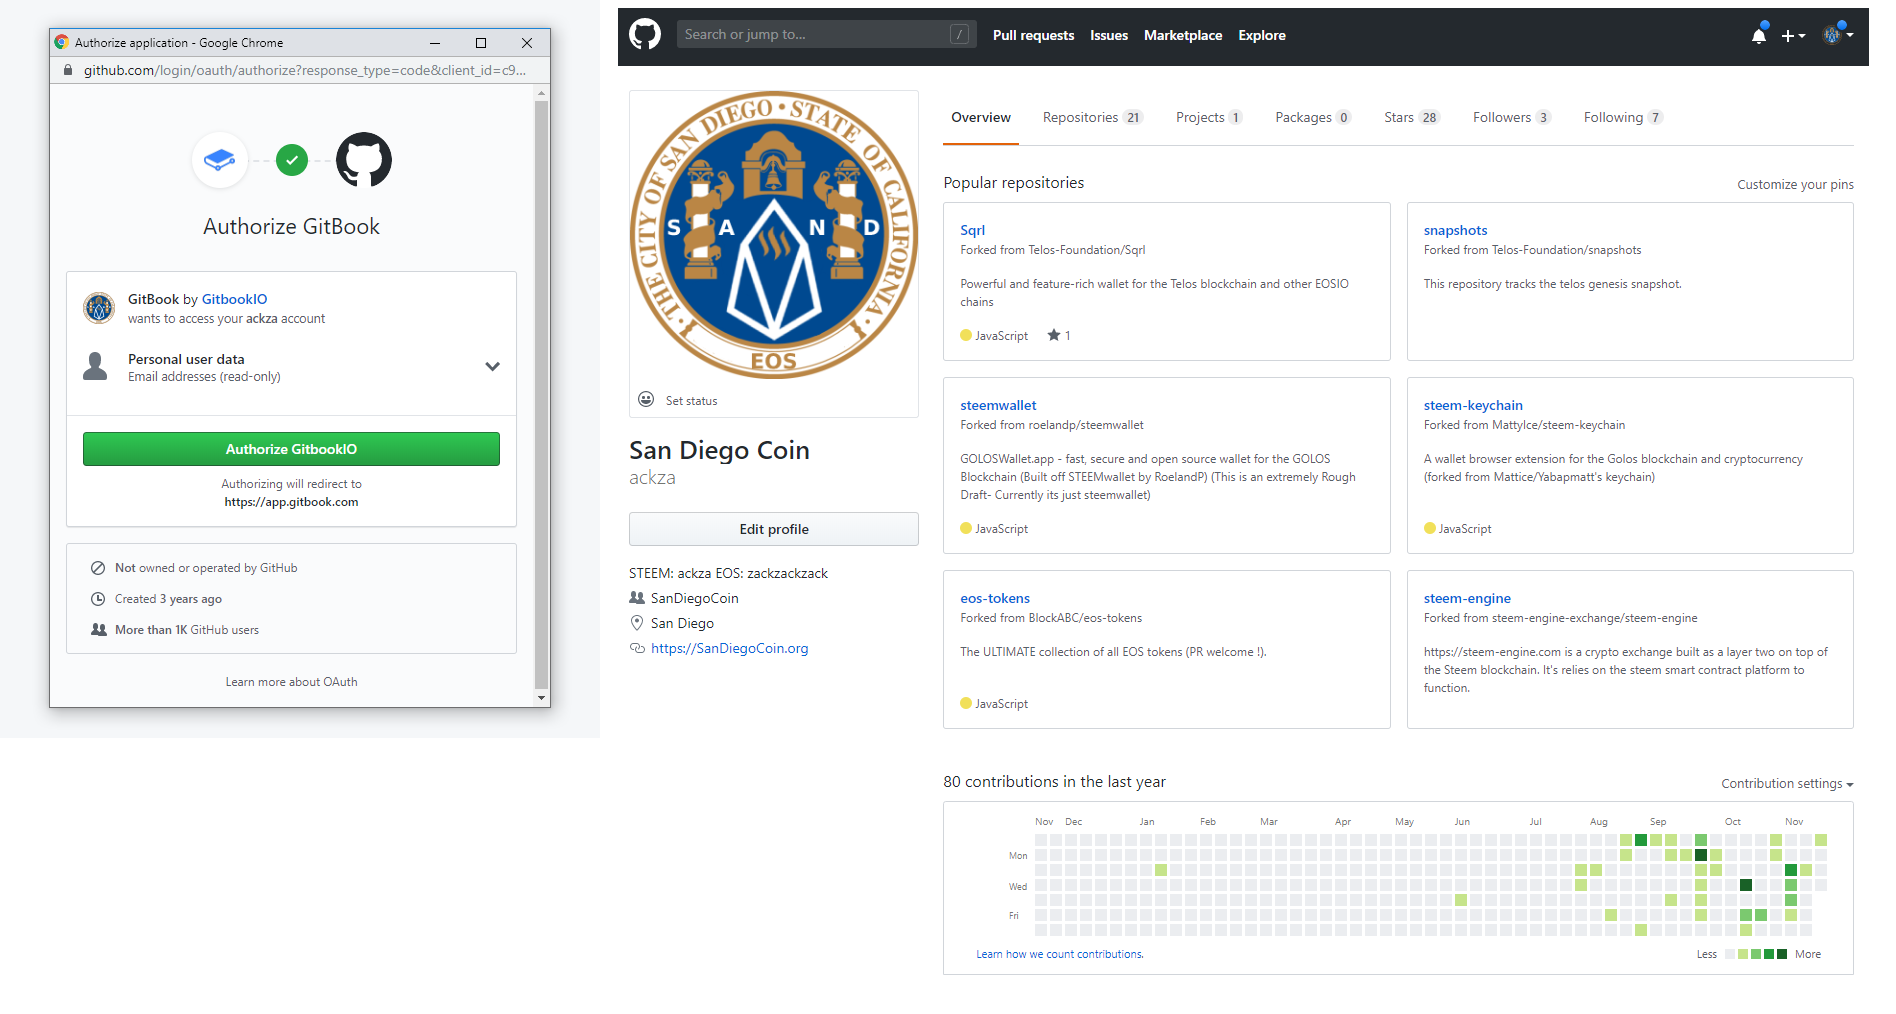
Task: Open the GitbookIO developer link
Action: [x=235, y=299]
